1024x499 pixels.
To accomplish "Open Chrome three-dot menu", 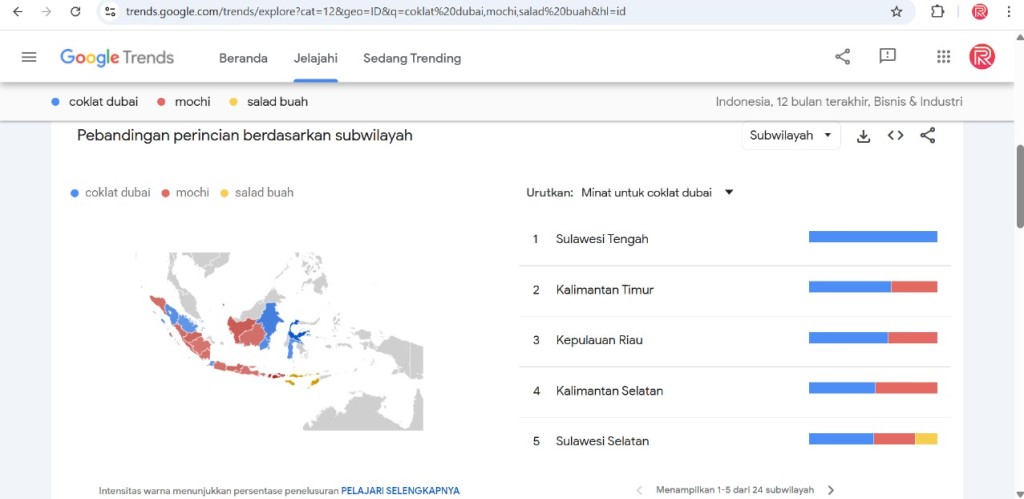I will pos(1009,11).
